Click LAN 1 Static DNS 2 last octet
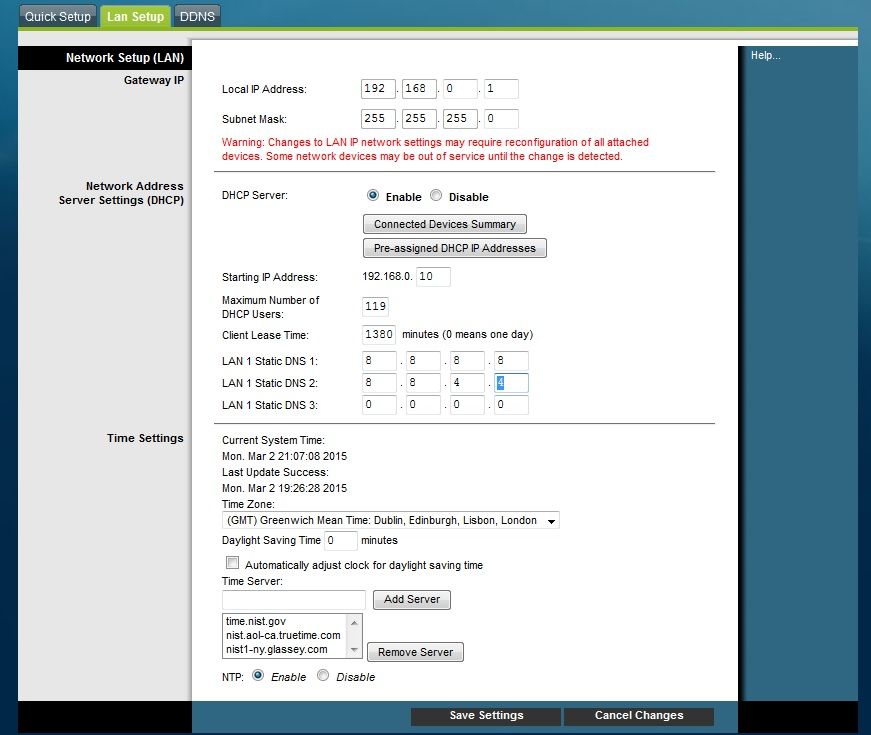Image resolution: width=871 pixels, height=735 pixels. click(x=511, y=383)
